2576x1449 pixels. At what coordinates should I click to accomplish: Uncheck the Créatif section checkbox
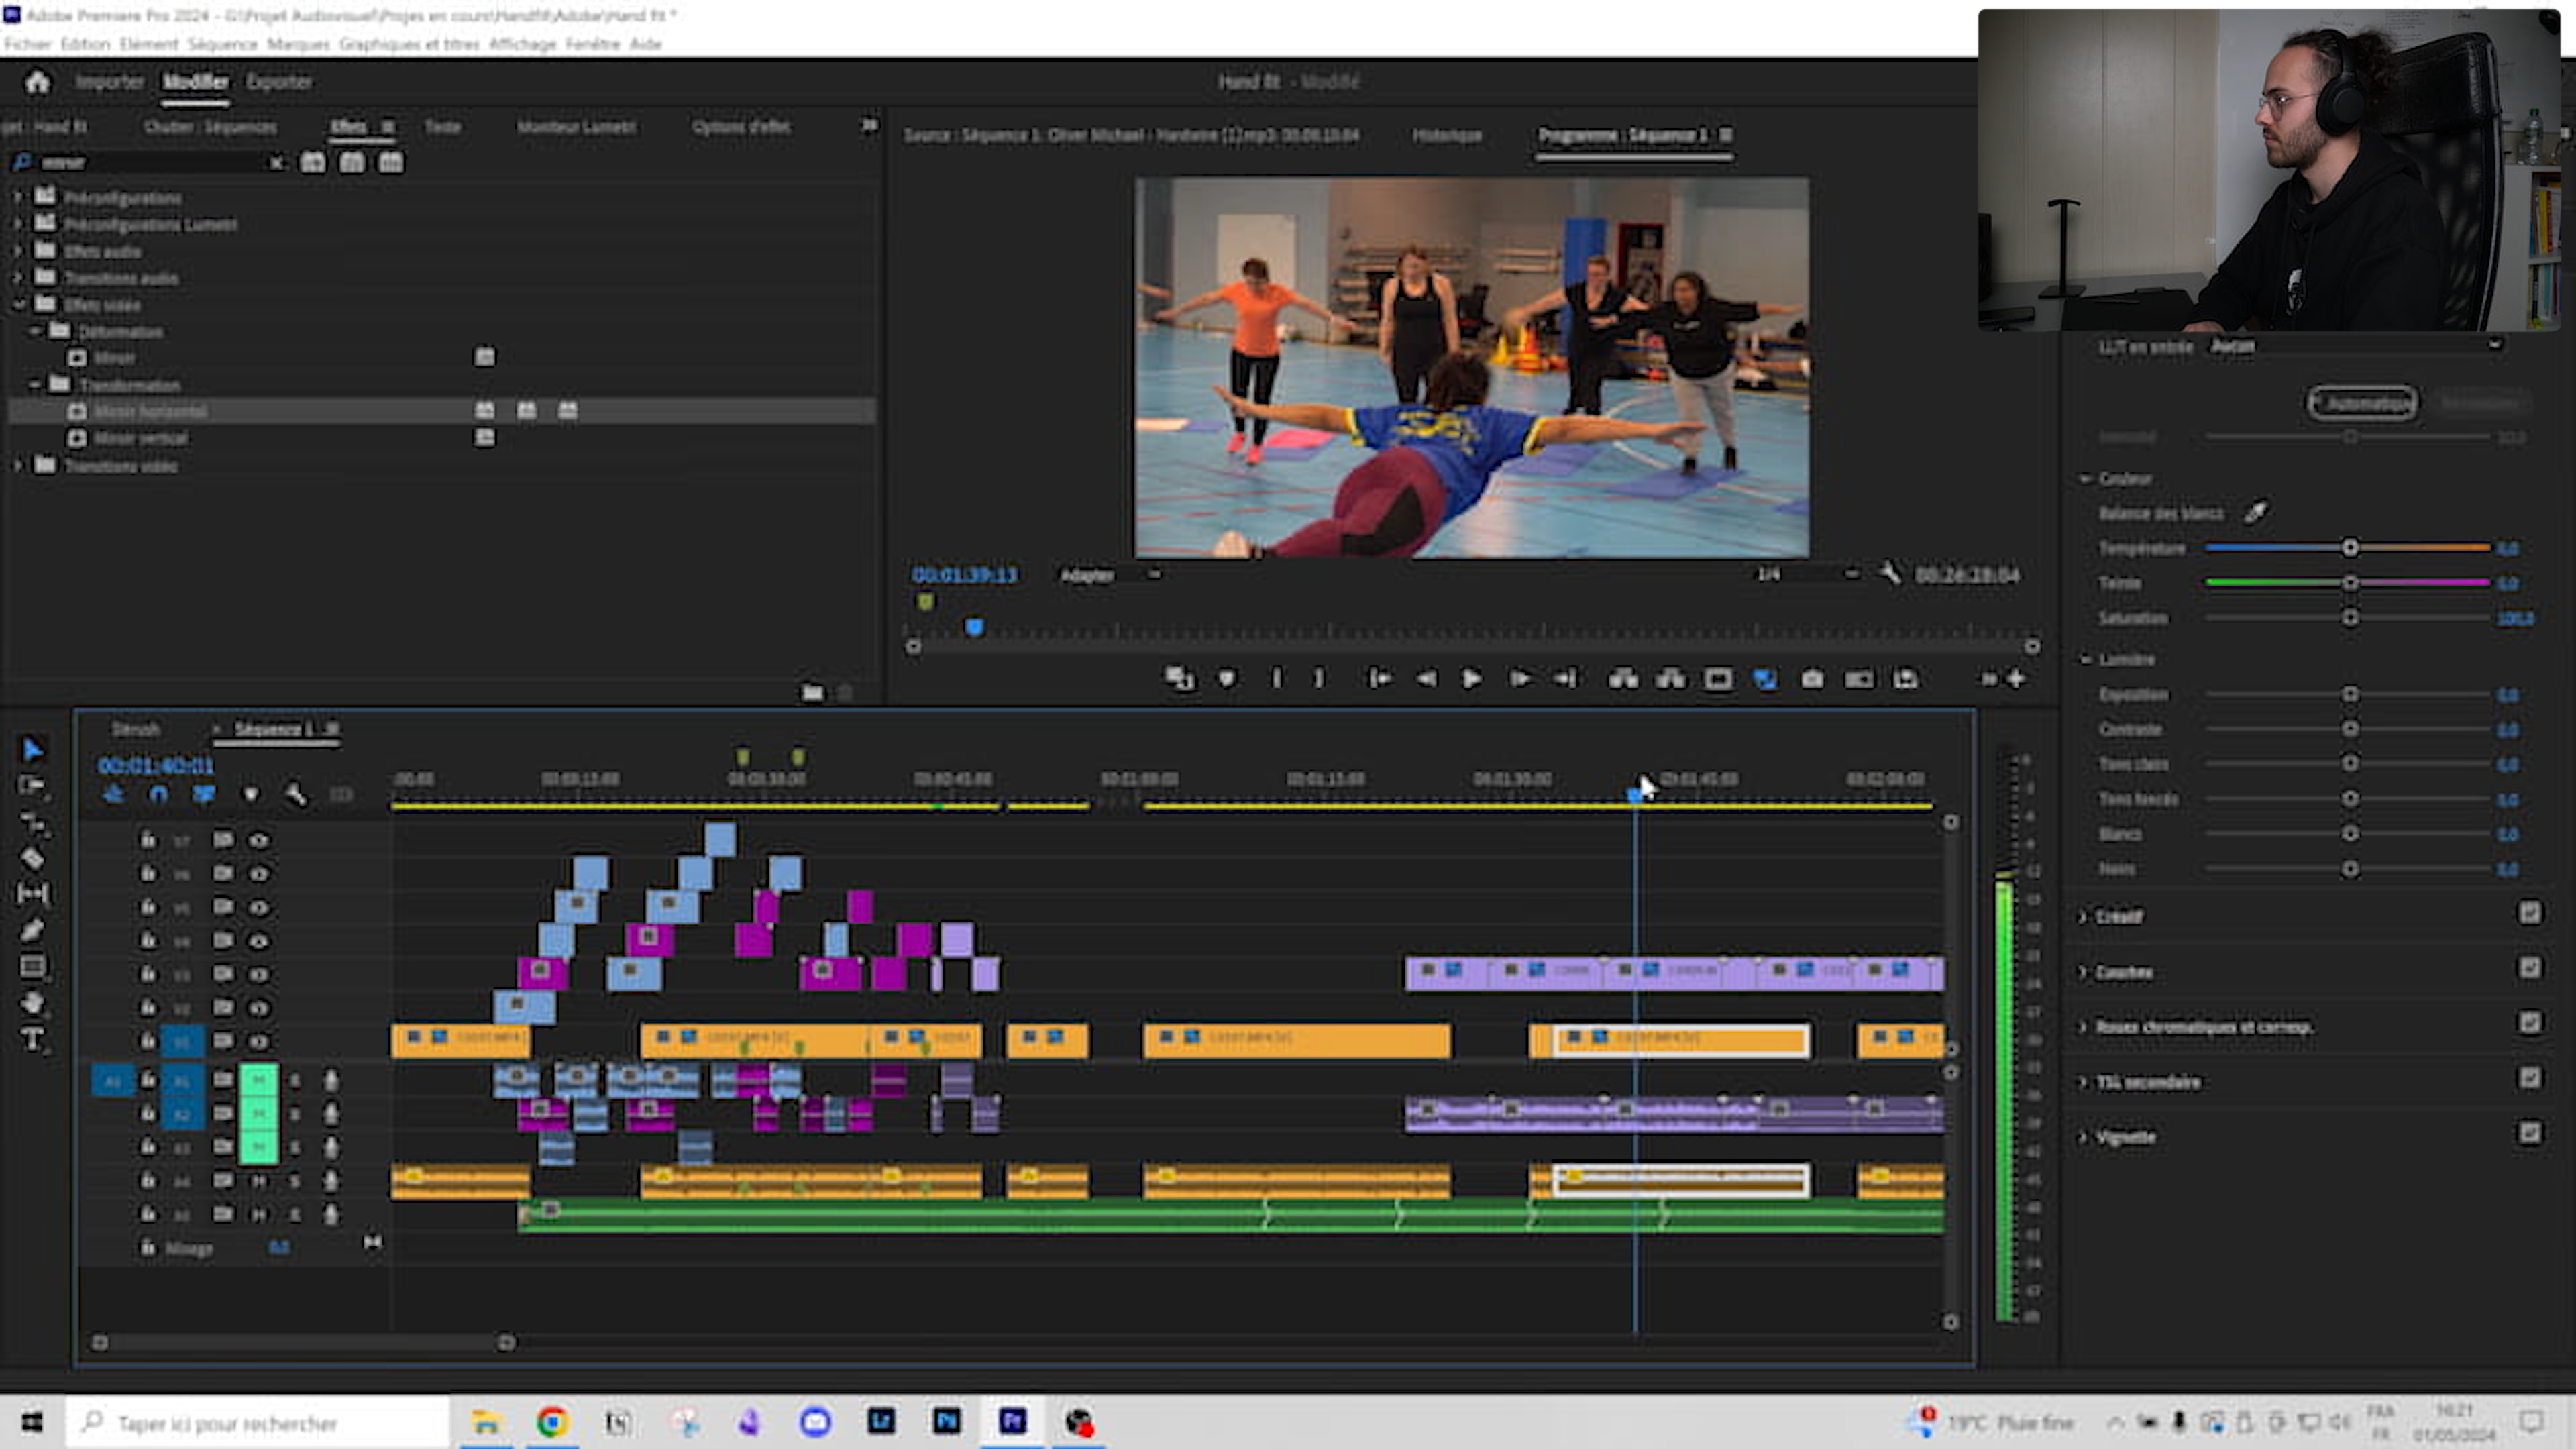click(2529, 913)
